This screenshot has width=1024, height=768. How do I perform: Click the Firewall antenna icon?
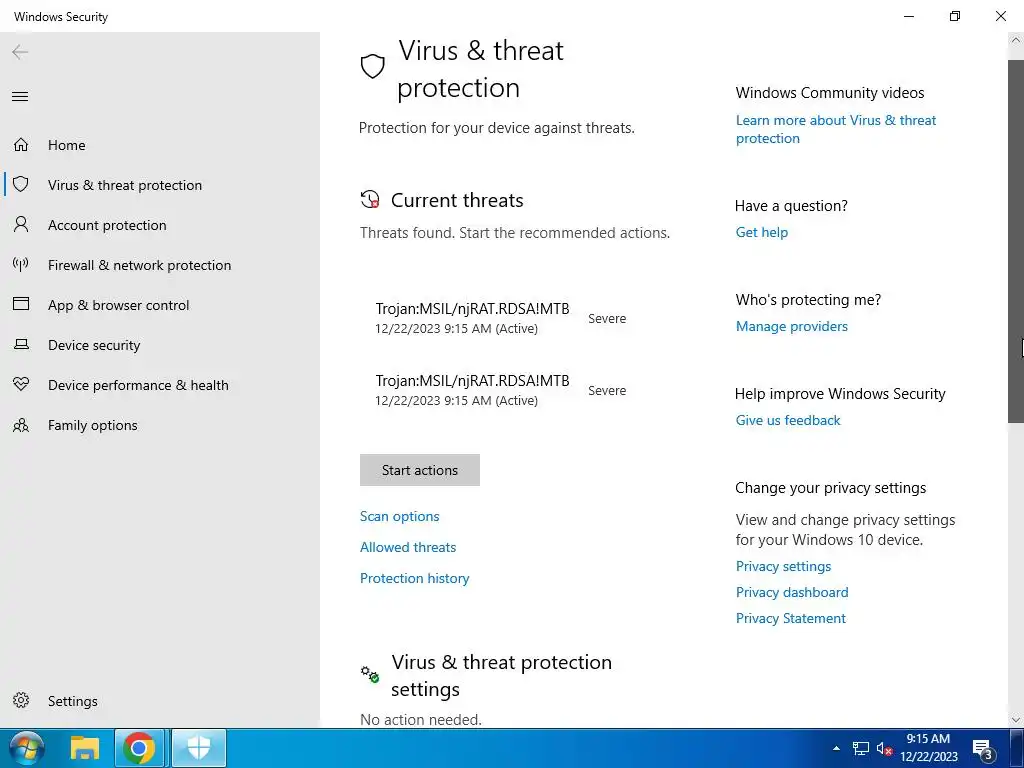[21, 264]
